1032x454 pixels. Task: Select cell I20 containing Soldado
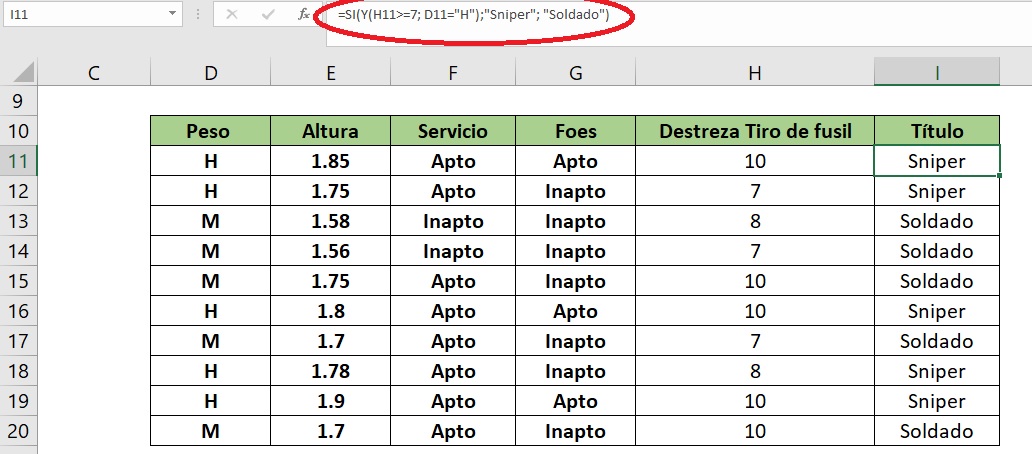tap(937, 431)
